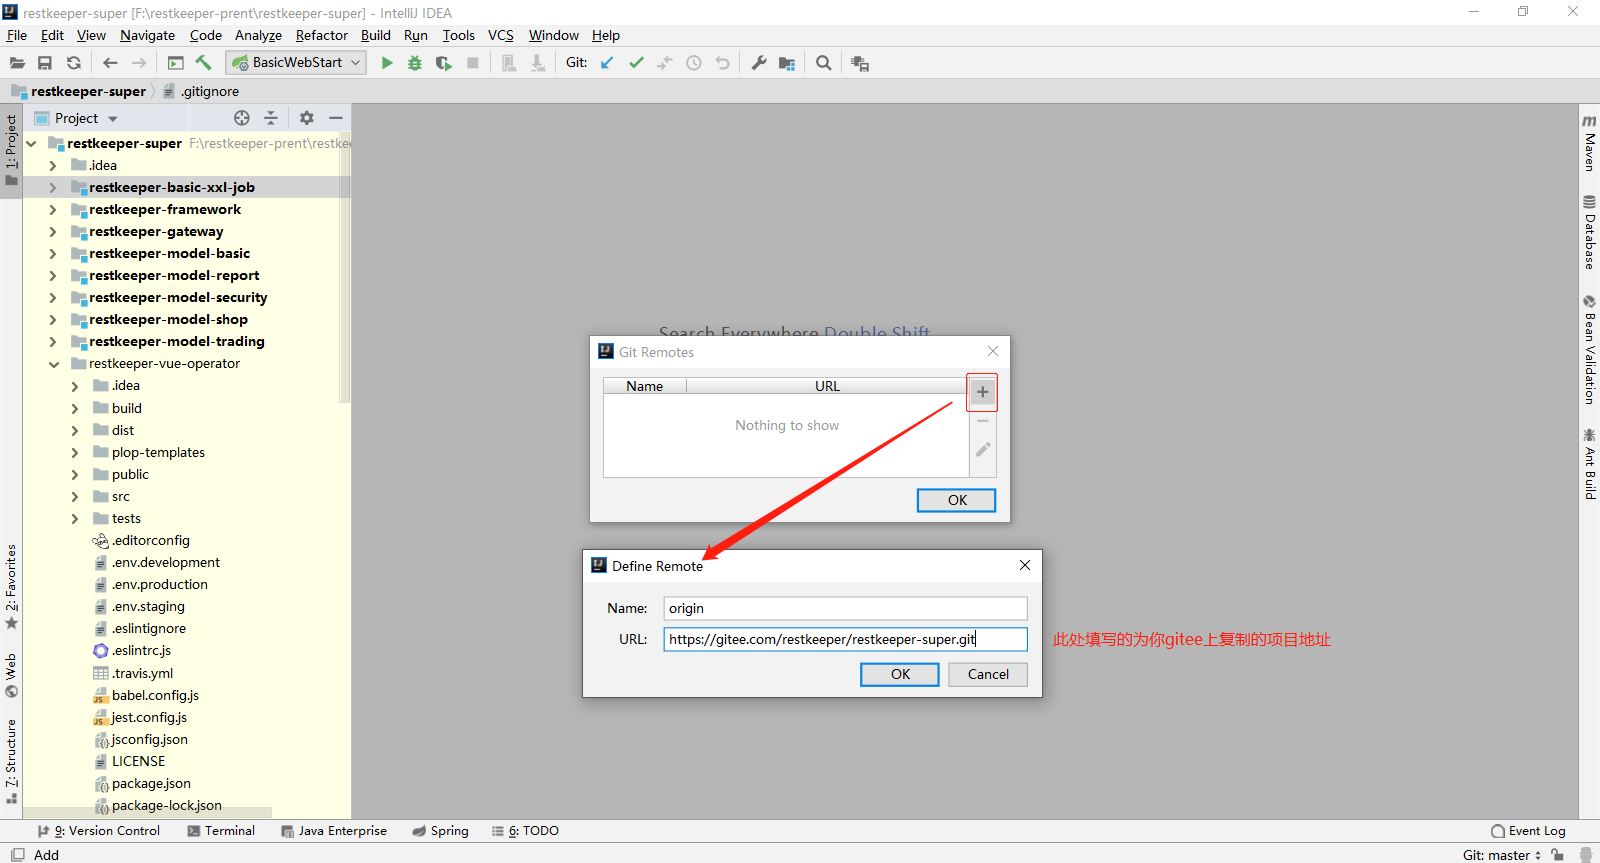
Task: Open the VCS menu
Action: pyautogui.click(x=501, y=35)
